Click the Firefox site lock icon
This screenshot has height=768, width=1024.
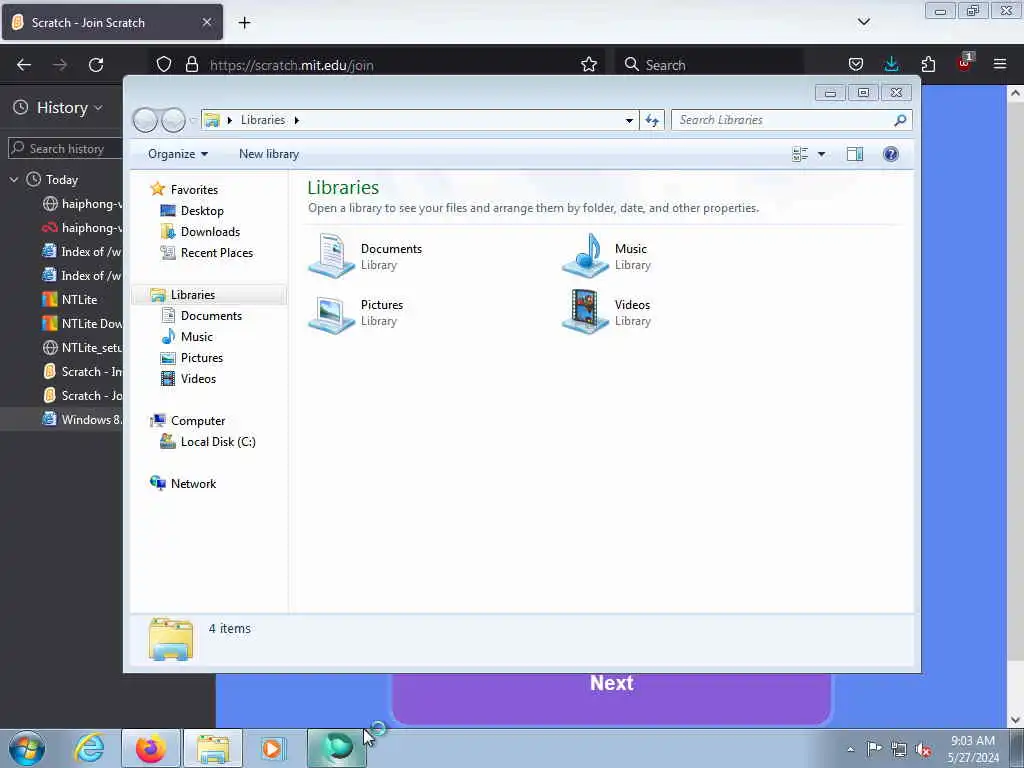[191, 65]
